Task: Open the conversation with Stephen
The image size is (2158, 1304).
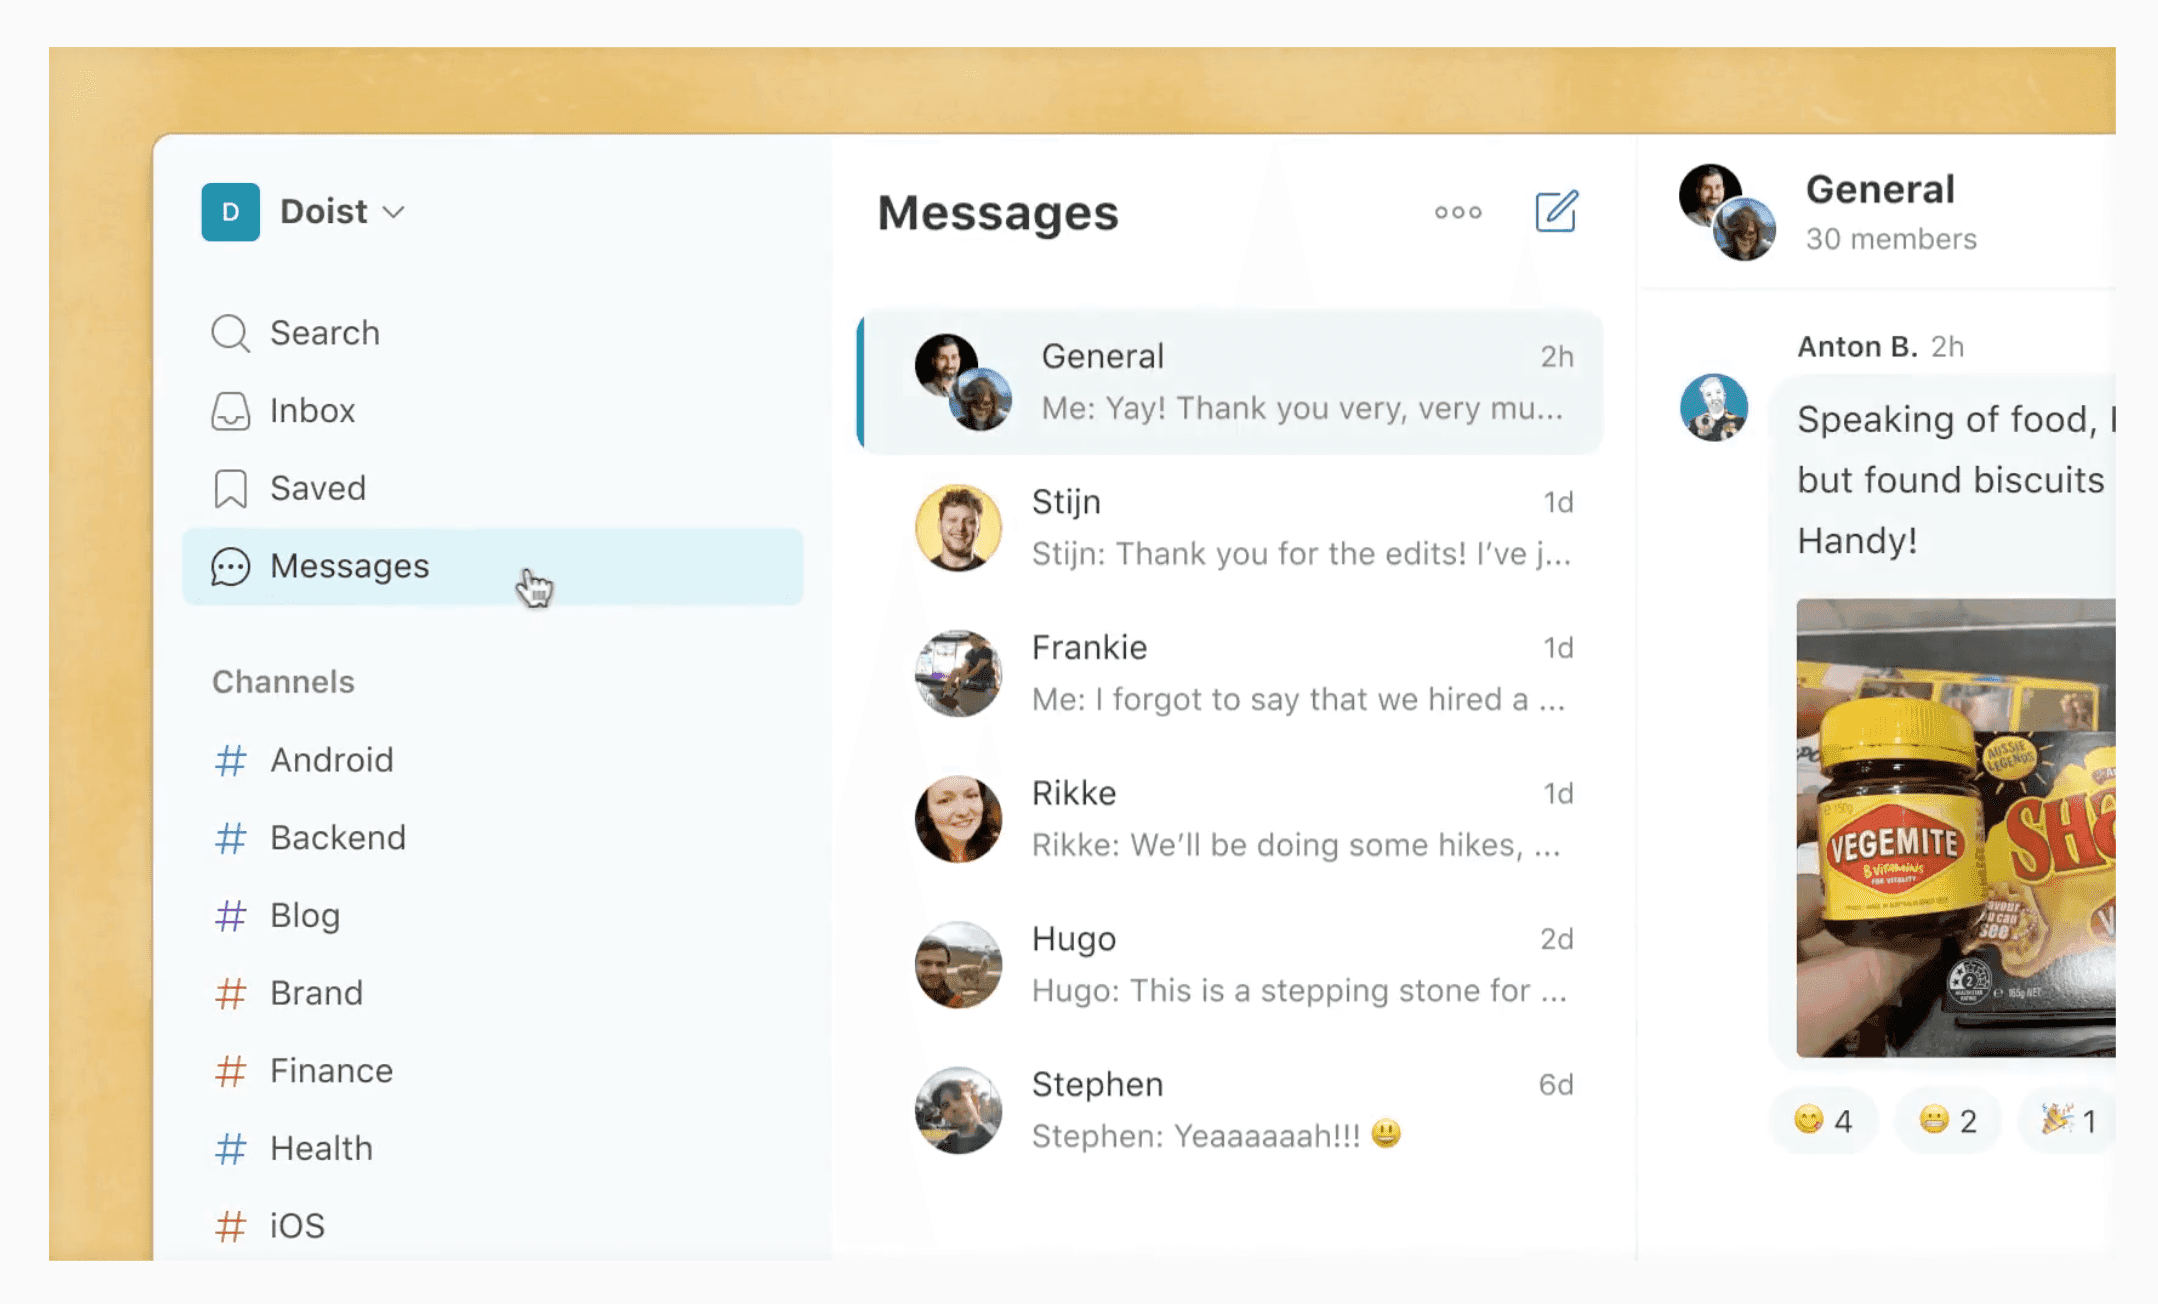Action: 1230,1111
